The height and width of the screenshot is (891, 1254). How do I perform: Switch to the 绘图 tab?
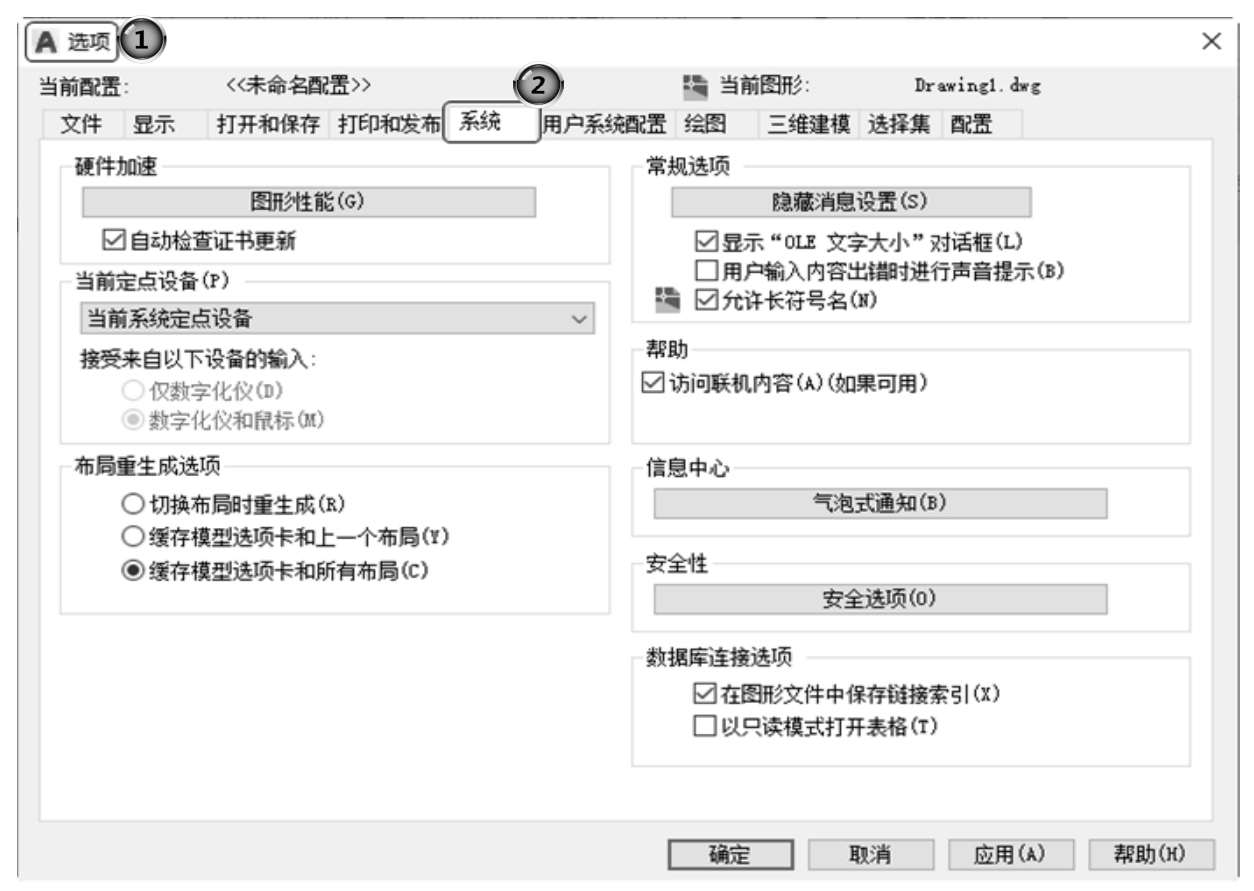(x=706, y=125)
